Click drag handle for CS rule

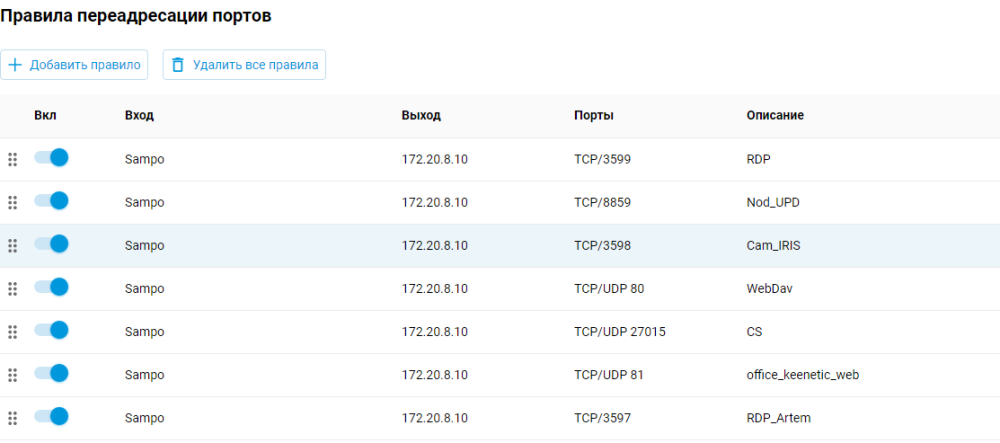(13, 332)
